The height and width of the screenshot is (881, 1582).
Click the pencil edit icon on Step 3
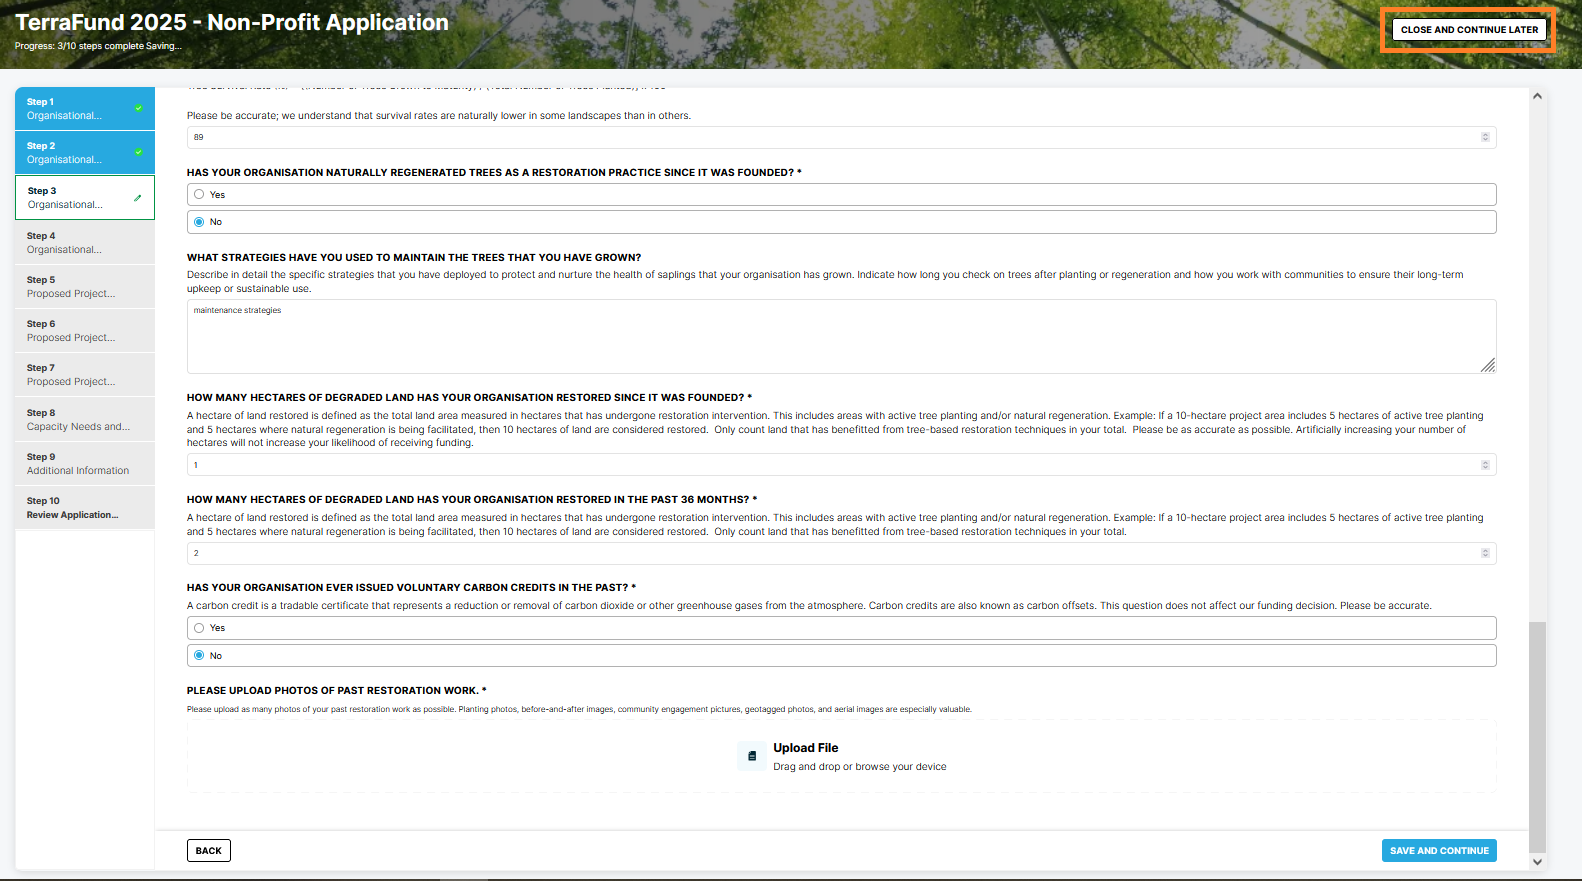pos(137,198)
